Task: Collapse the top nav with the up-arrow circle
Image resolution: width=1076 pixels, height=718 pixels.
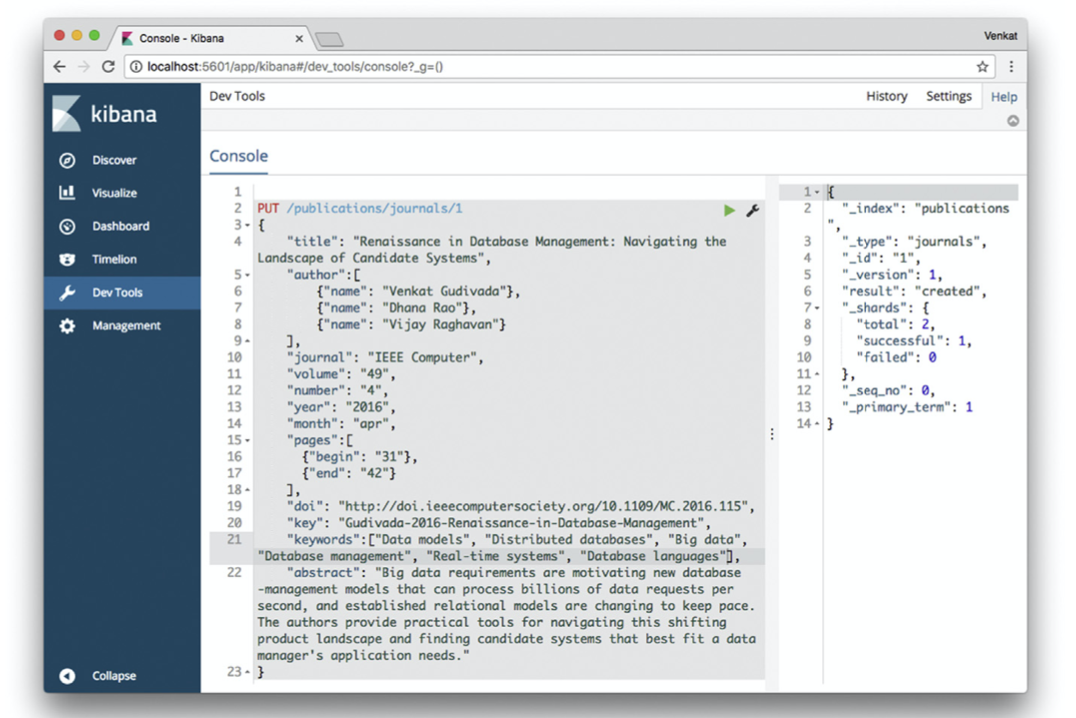Action: point(1013,121)
